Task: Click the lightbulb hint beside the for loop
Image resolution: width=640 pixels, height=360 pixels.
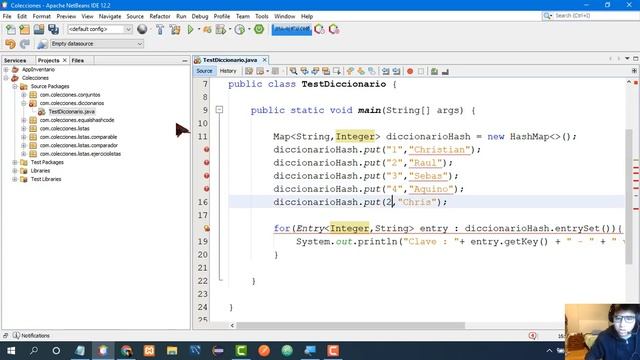Action: [207, 228]
